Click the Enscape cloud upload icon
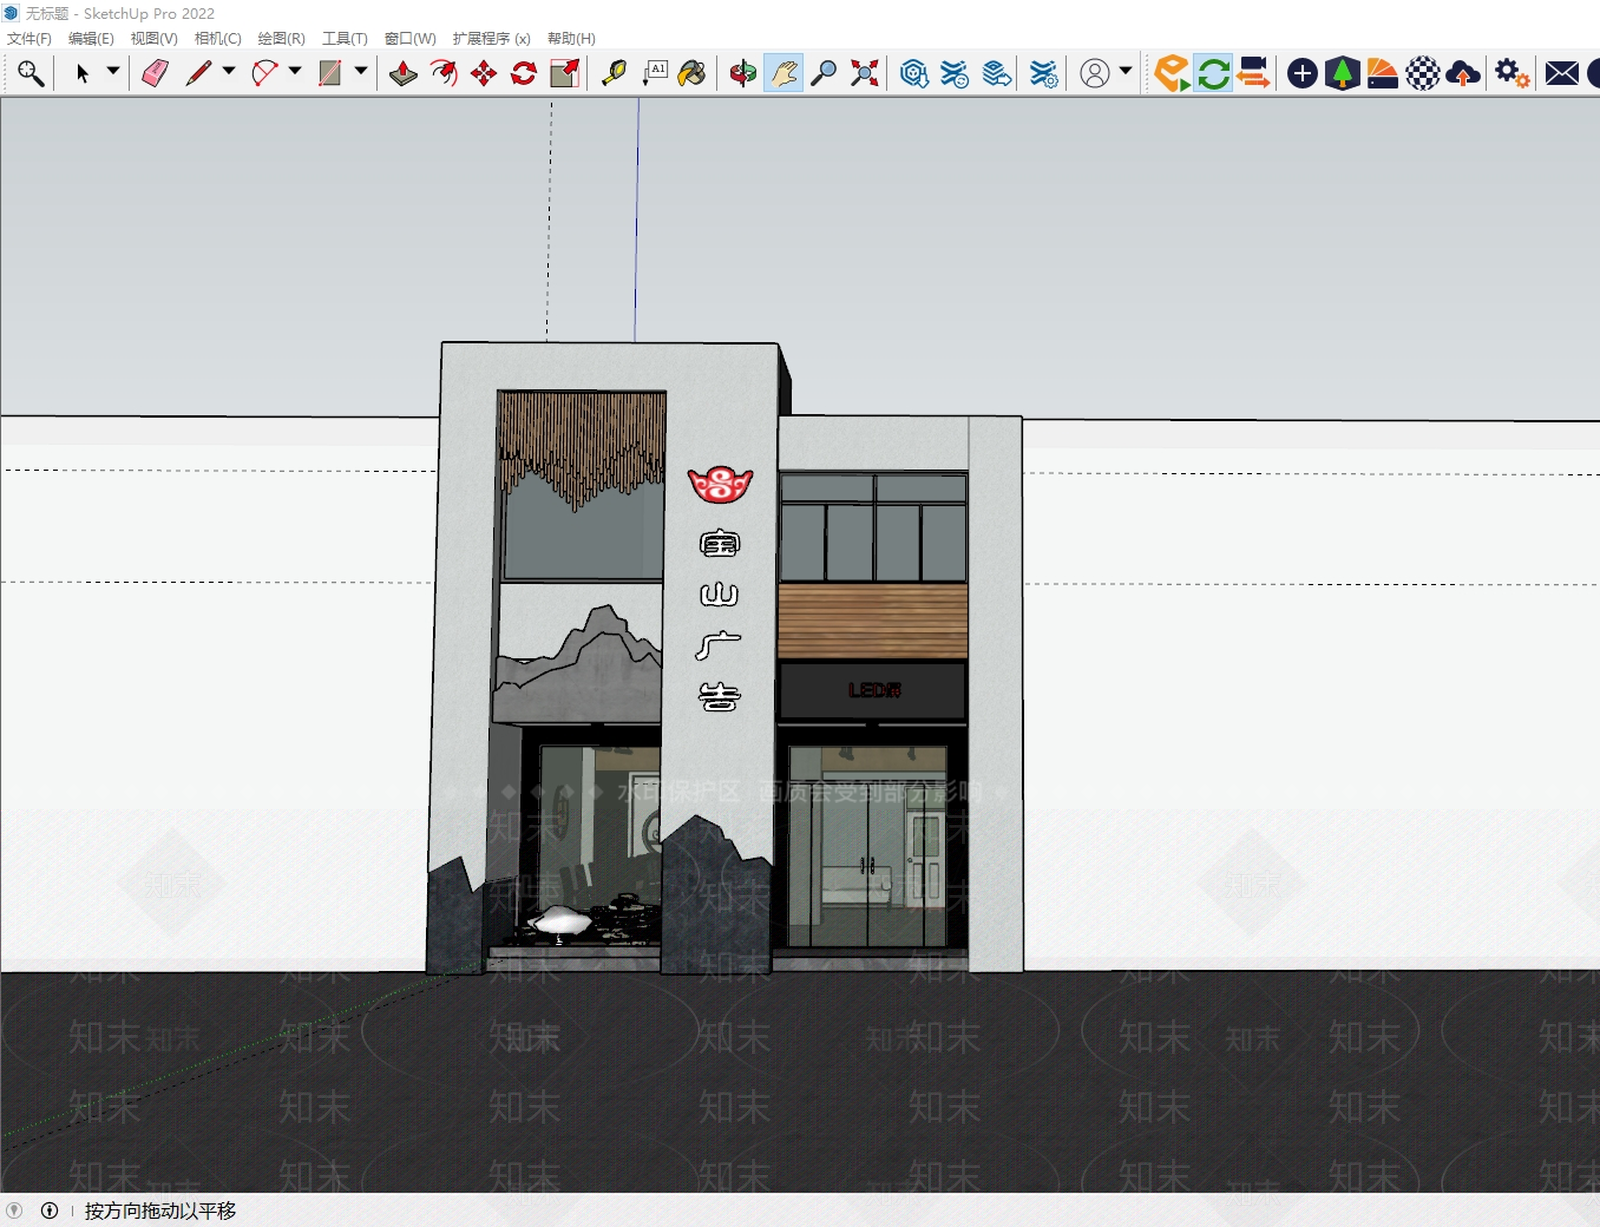The image size is (1600, 1227). click(1463, 73)
